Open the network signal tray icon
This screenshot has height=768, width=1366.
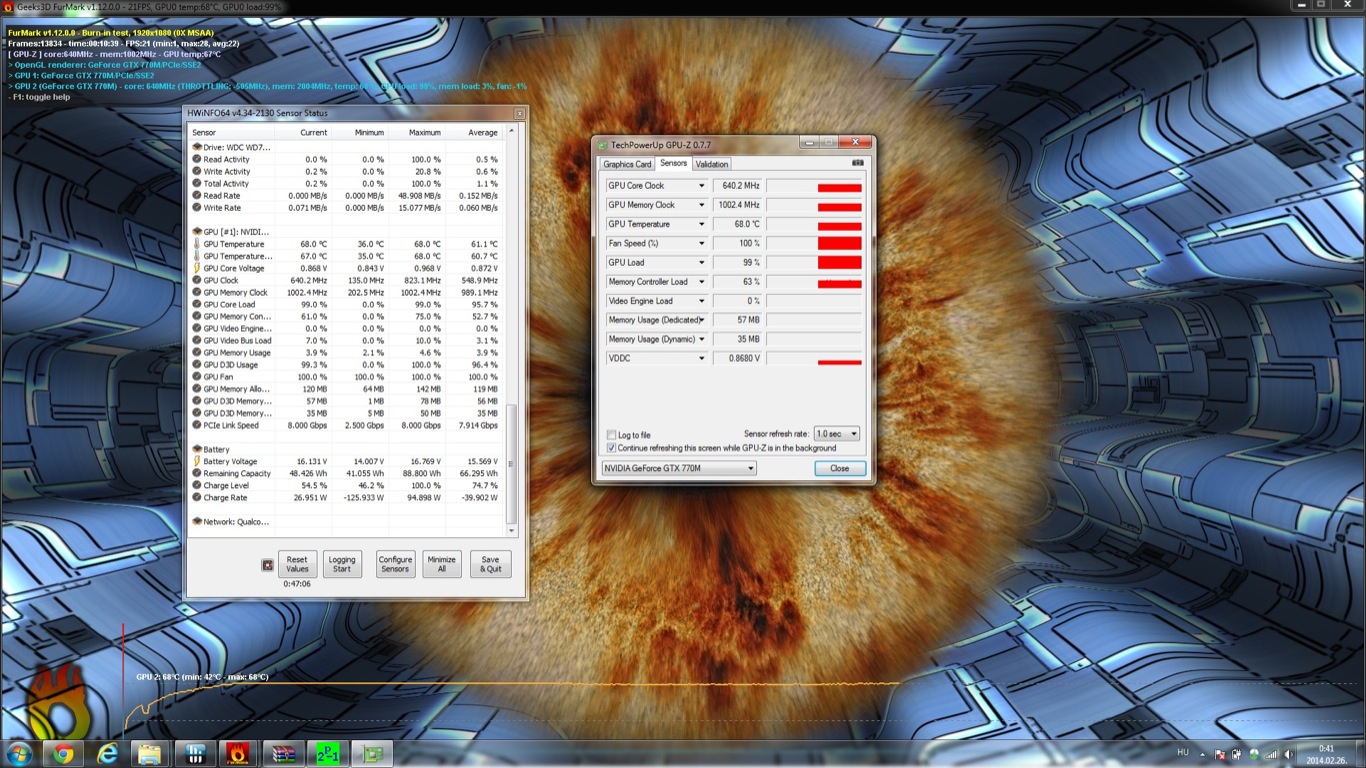click(1271, 753)
